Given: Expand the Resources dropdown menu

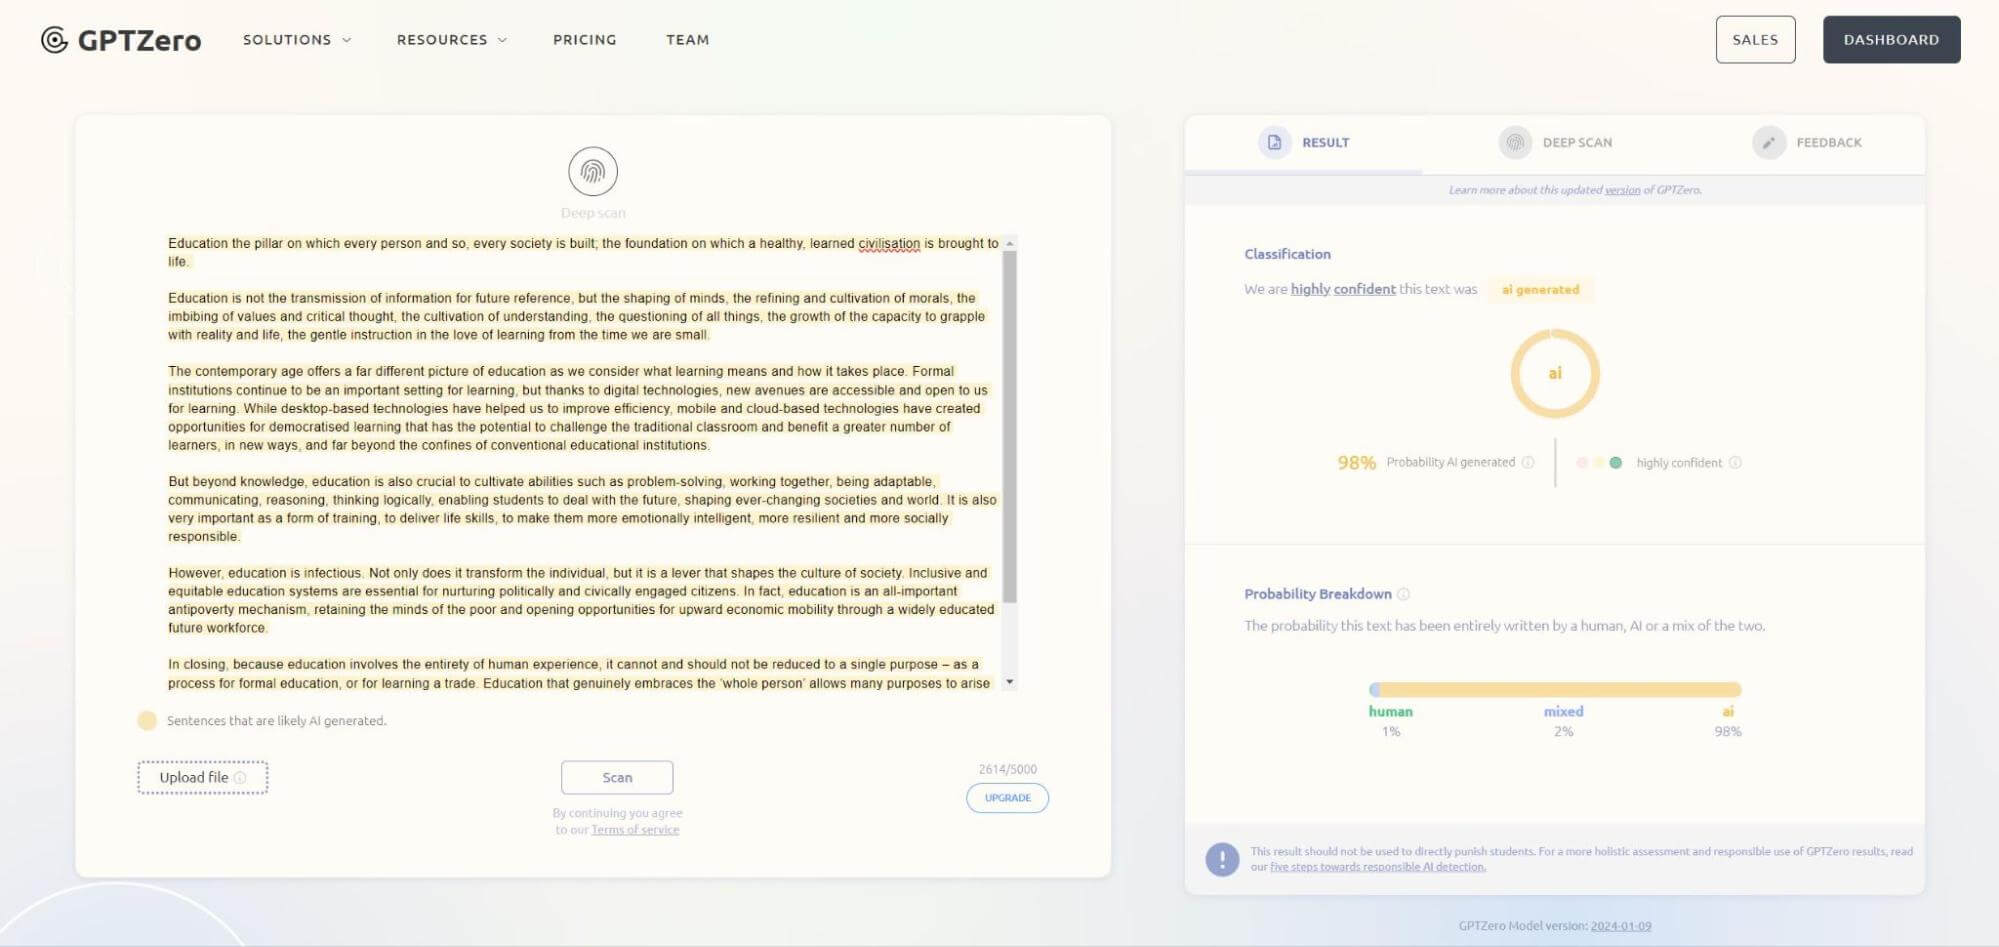Looking at the screenshot, I should pos(452,40).
